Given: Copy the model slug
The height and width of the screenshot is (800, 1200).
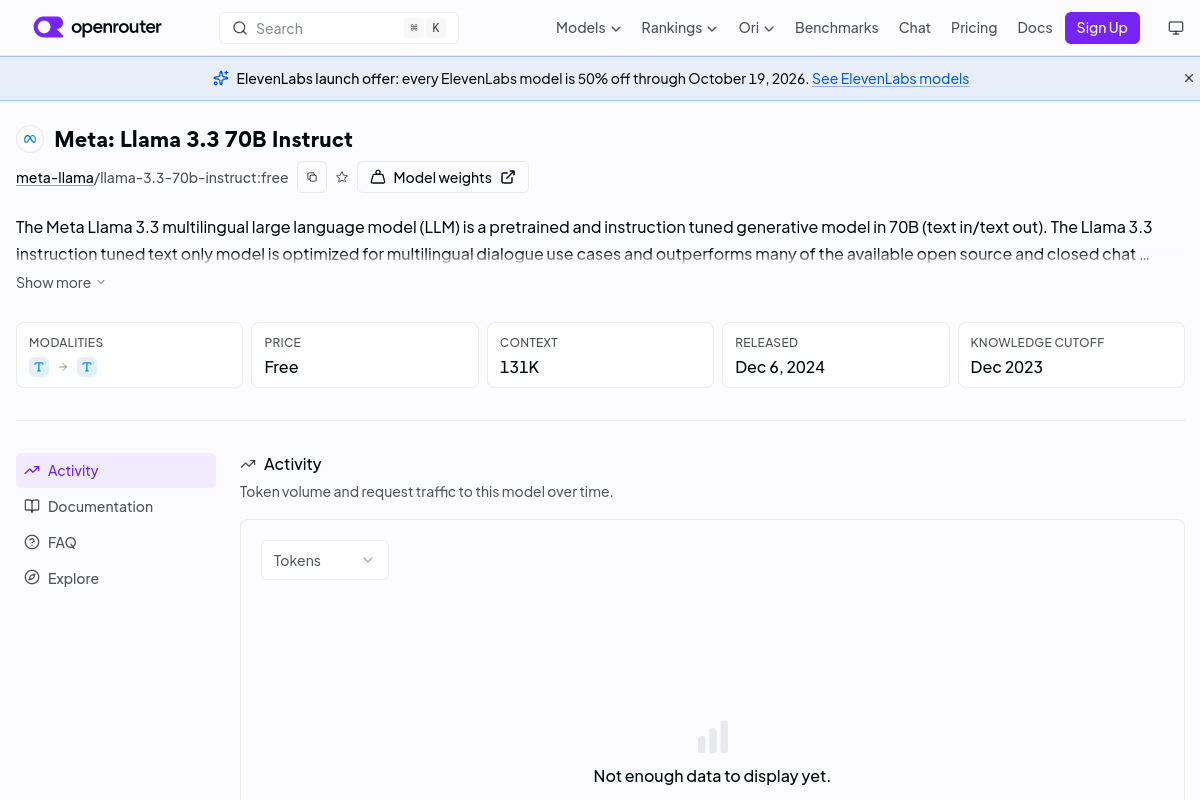Looking at the screenshot, I should [x=312, y=177].
